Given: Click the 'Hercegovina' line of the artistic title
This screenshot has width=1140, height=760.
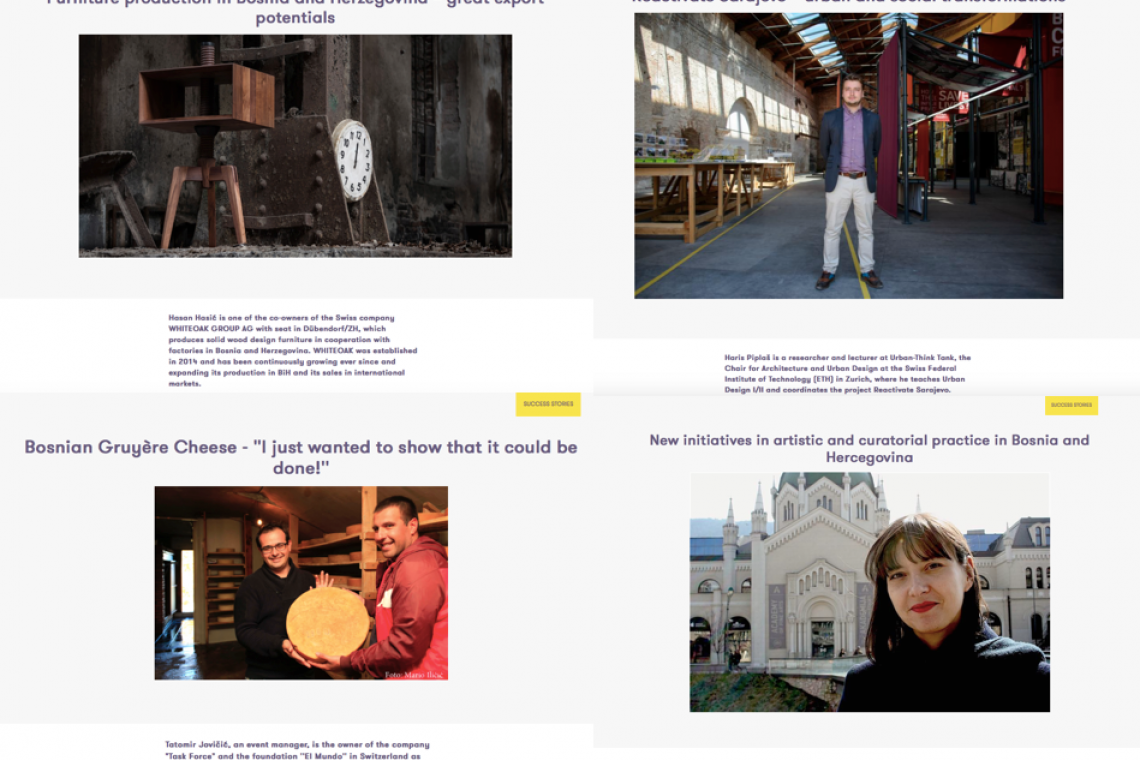Looking at the screenshot, I should pyautogui.click(x=870, y=457).
